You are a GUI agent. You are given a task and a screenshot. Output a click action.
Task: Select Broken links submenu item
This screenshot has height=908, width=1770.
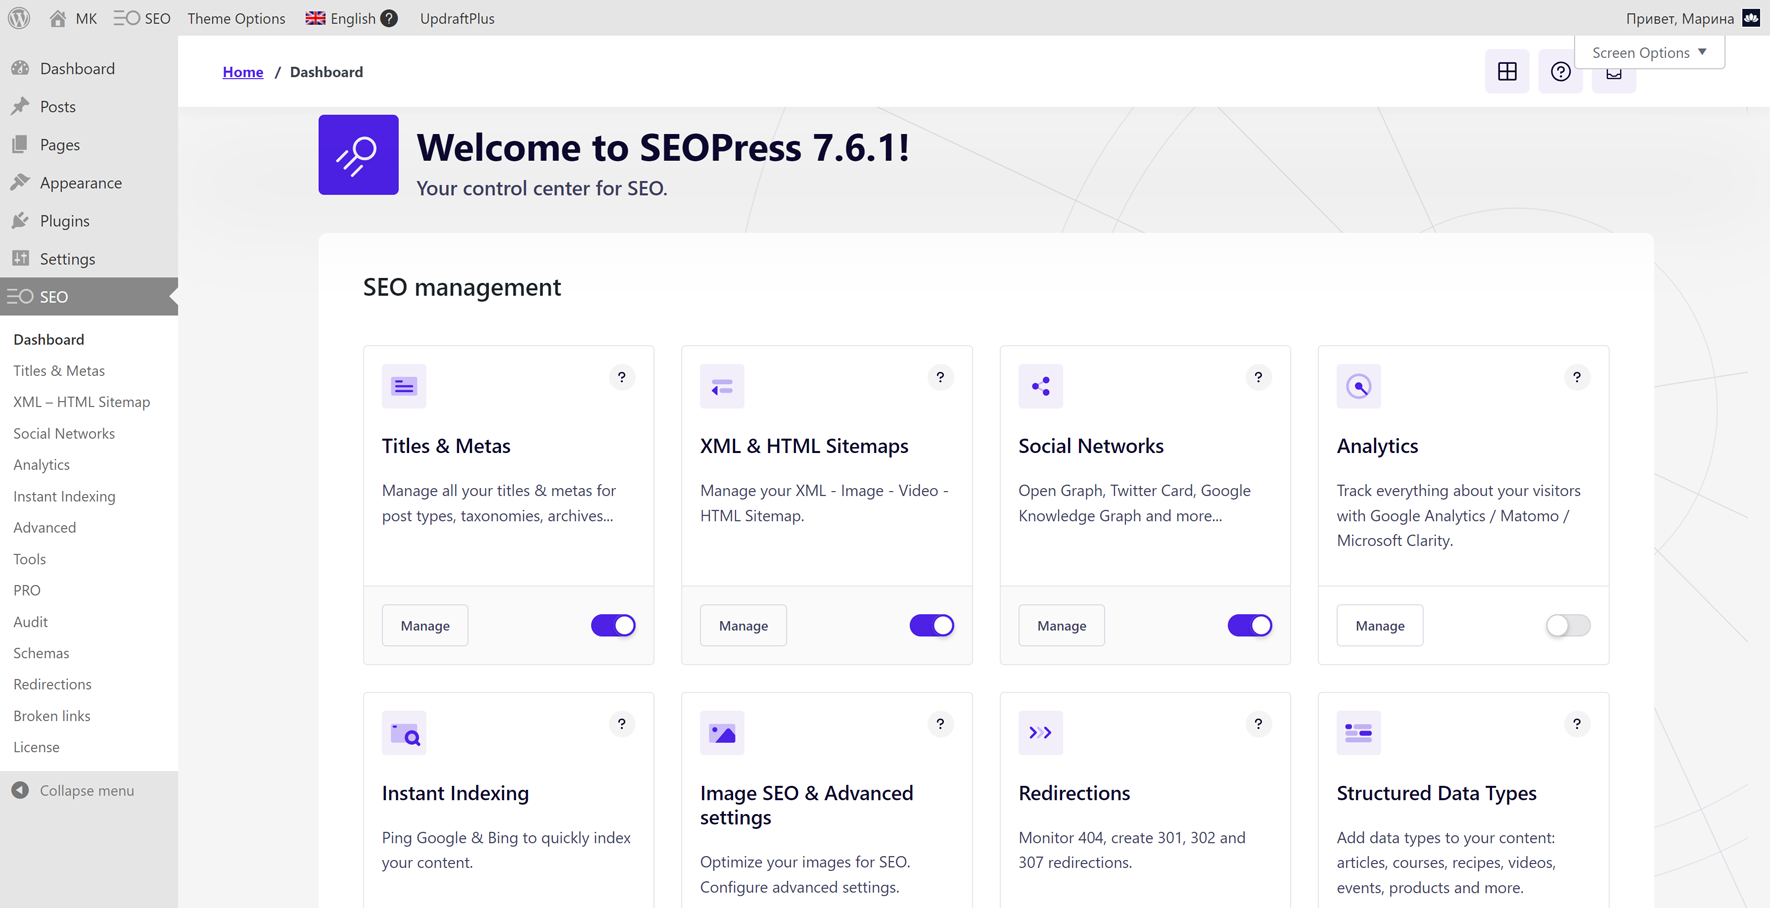click(x=52, y=716)
